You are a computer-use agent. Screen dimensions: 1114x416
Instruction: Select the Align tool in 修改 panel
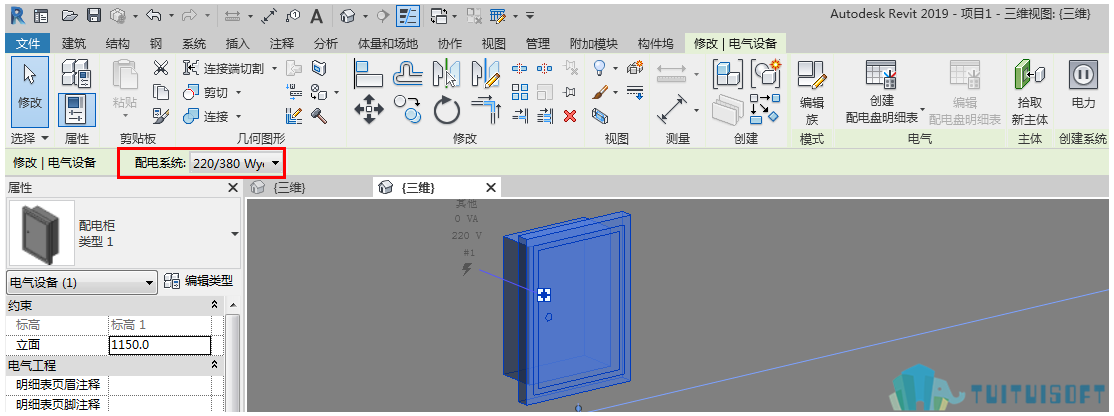369,73
